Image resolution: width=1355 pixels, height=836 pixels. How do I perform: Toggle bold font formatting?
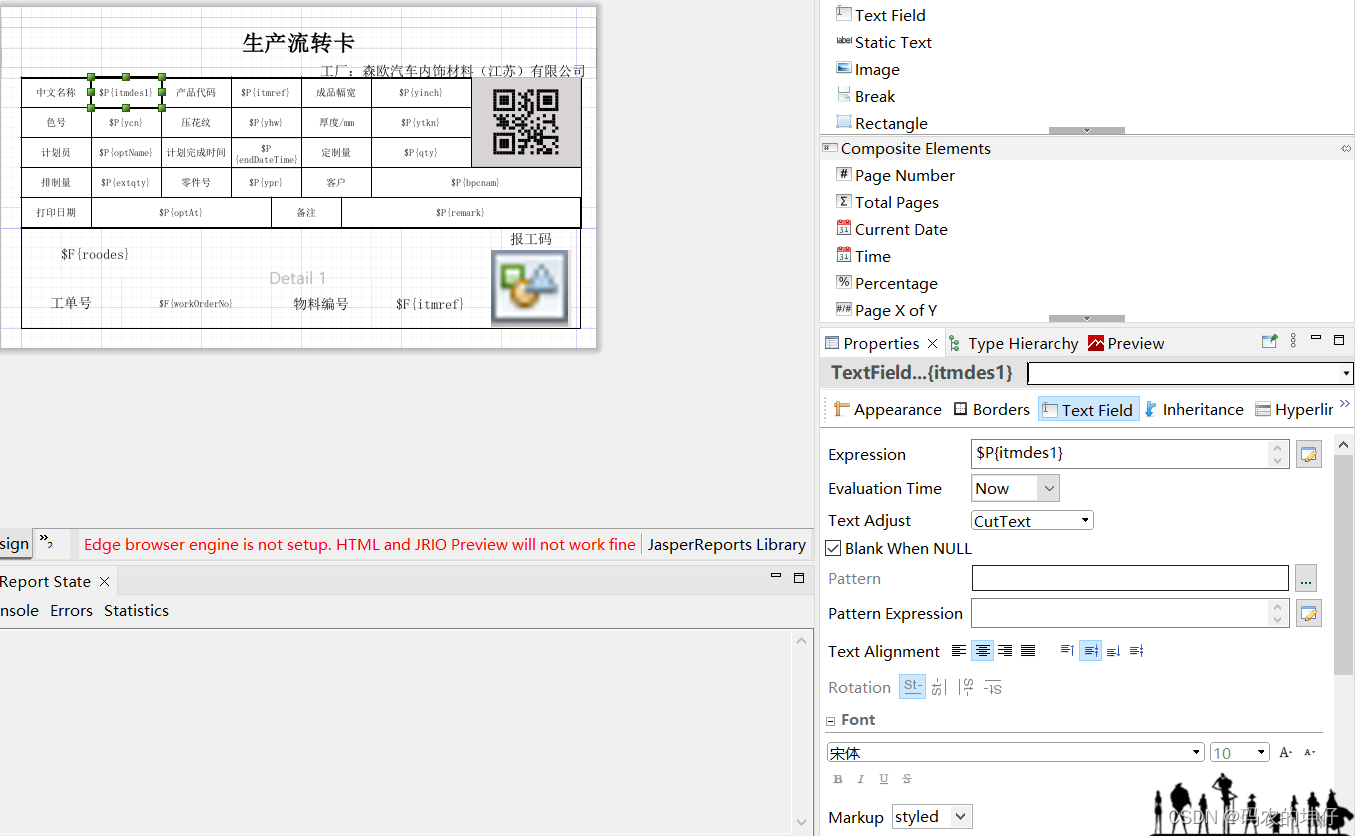coord(837,778)
